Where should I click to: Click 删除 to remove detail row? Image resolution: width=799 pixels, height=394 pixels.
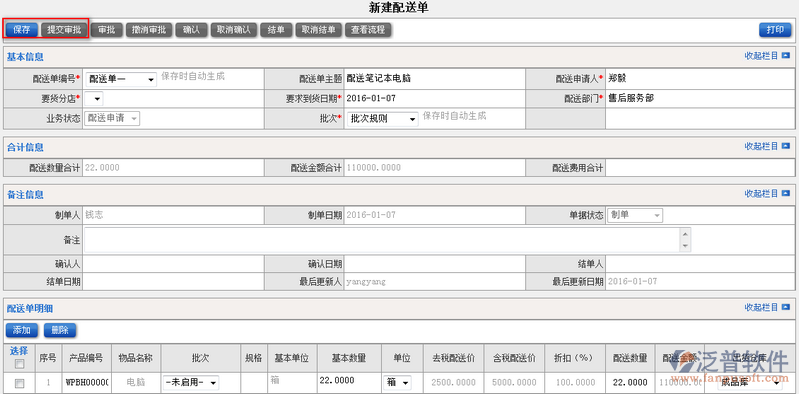click(x=60, y=330)
